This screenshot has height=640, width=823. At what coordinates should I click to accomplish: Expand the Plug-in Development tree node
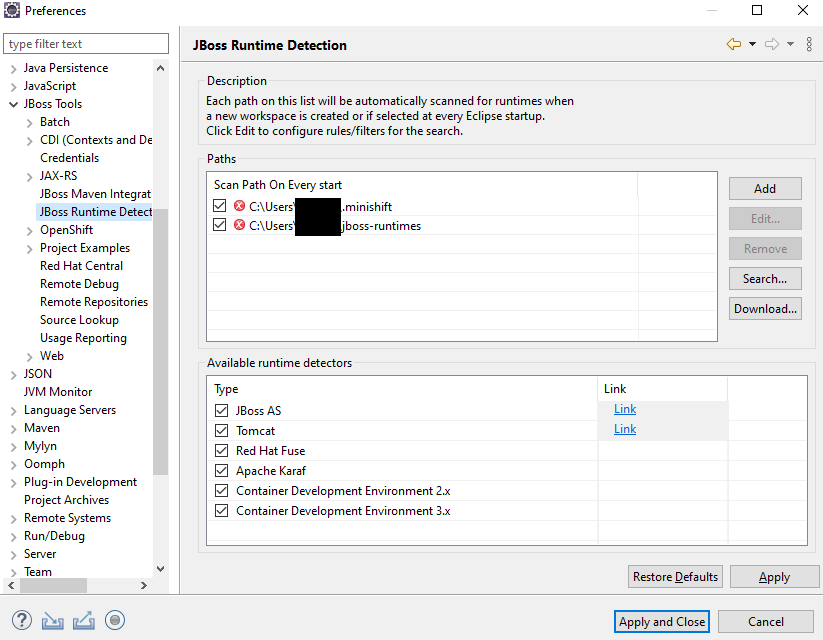click(14, 483)
